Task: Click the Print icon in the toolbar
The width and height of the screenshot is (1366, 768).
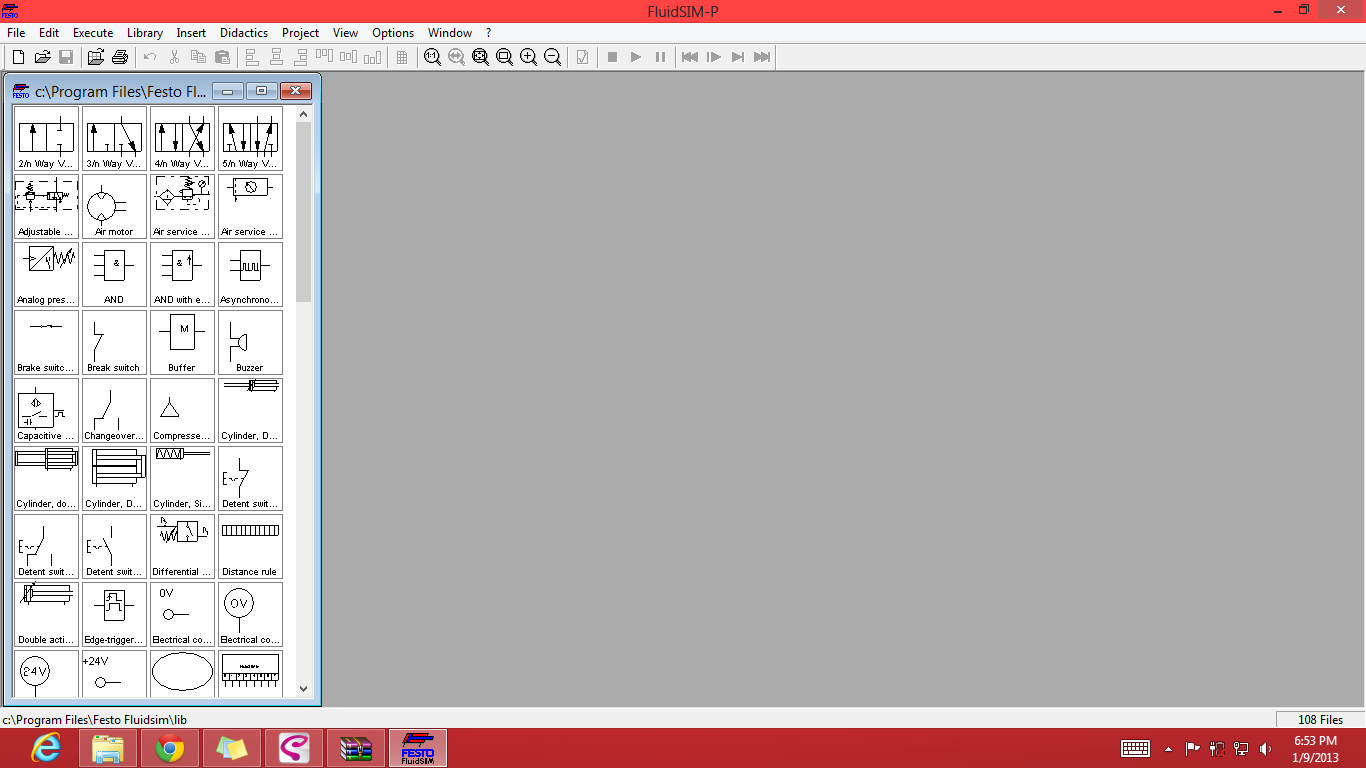Action: (x=120, y=57)
